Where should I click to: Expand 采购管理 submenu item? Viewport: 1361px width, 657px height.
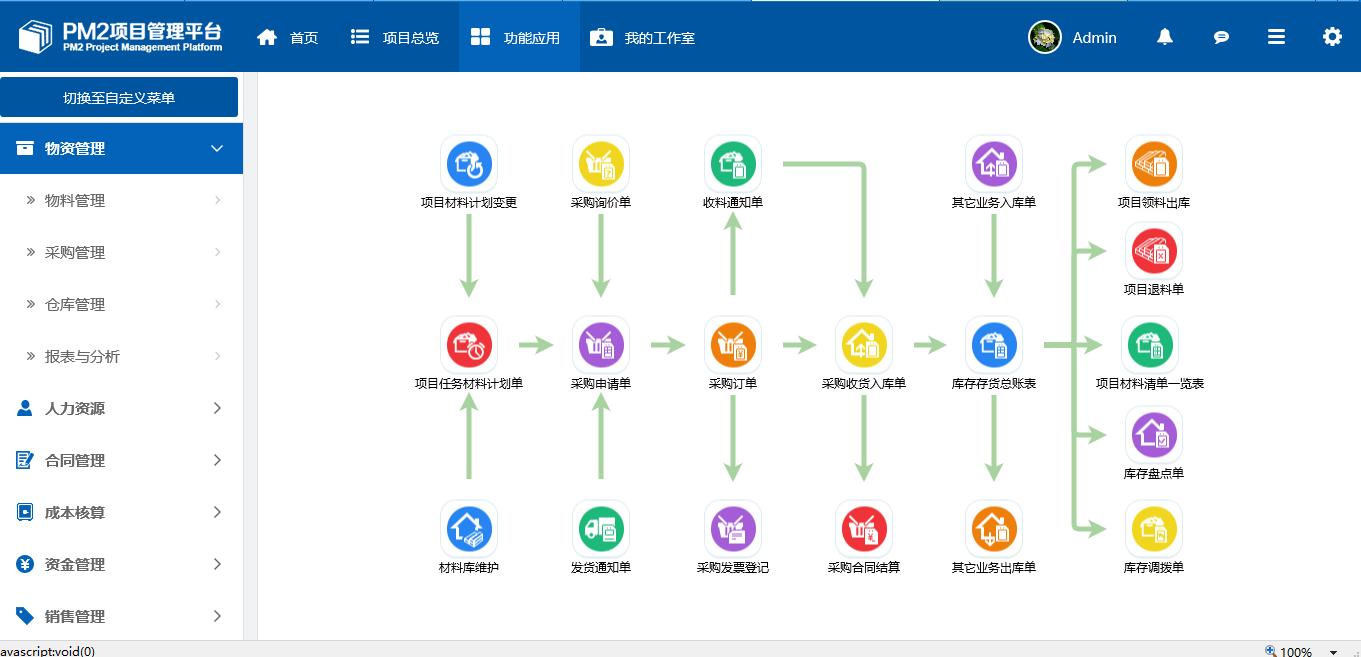pyautogui.click(x=121, y=252)
